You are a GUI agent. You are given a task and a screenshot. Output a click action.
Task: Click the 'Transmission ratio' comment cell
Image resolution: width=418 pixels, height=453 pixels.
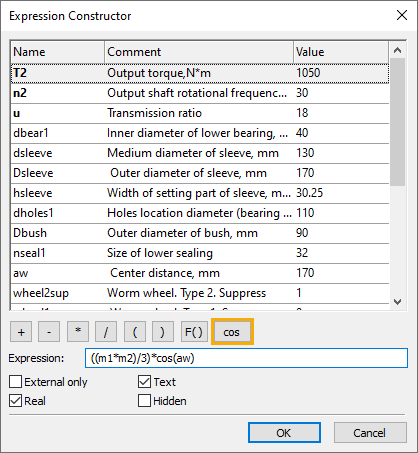pos(154,113)
